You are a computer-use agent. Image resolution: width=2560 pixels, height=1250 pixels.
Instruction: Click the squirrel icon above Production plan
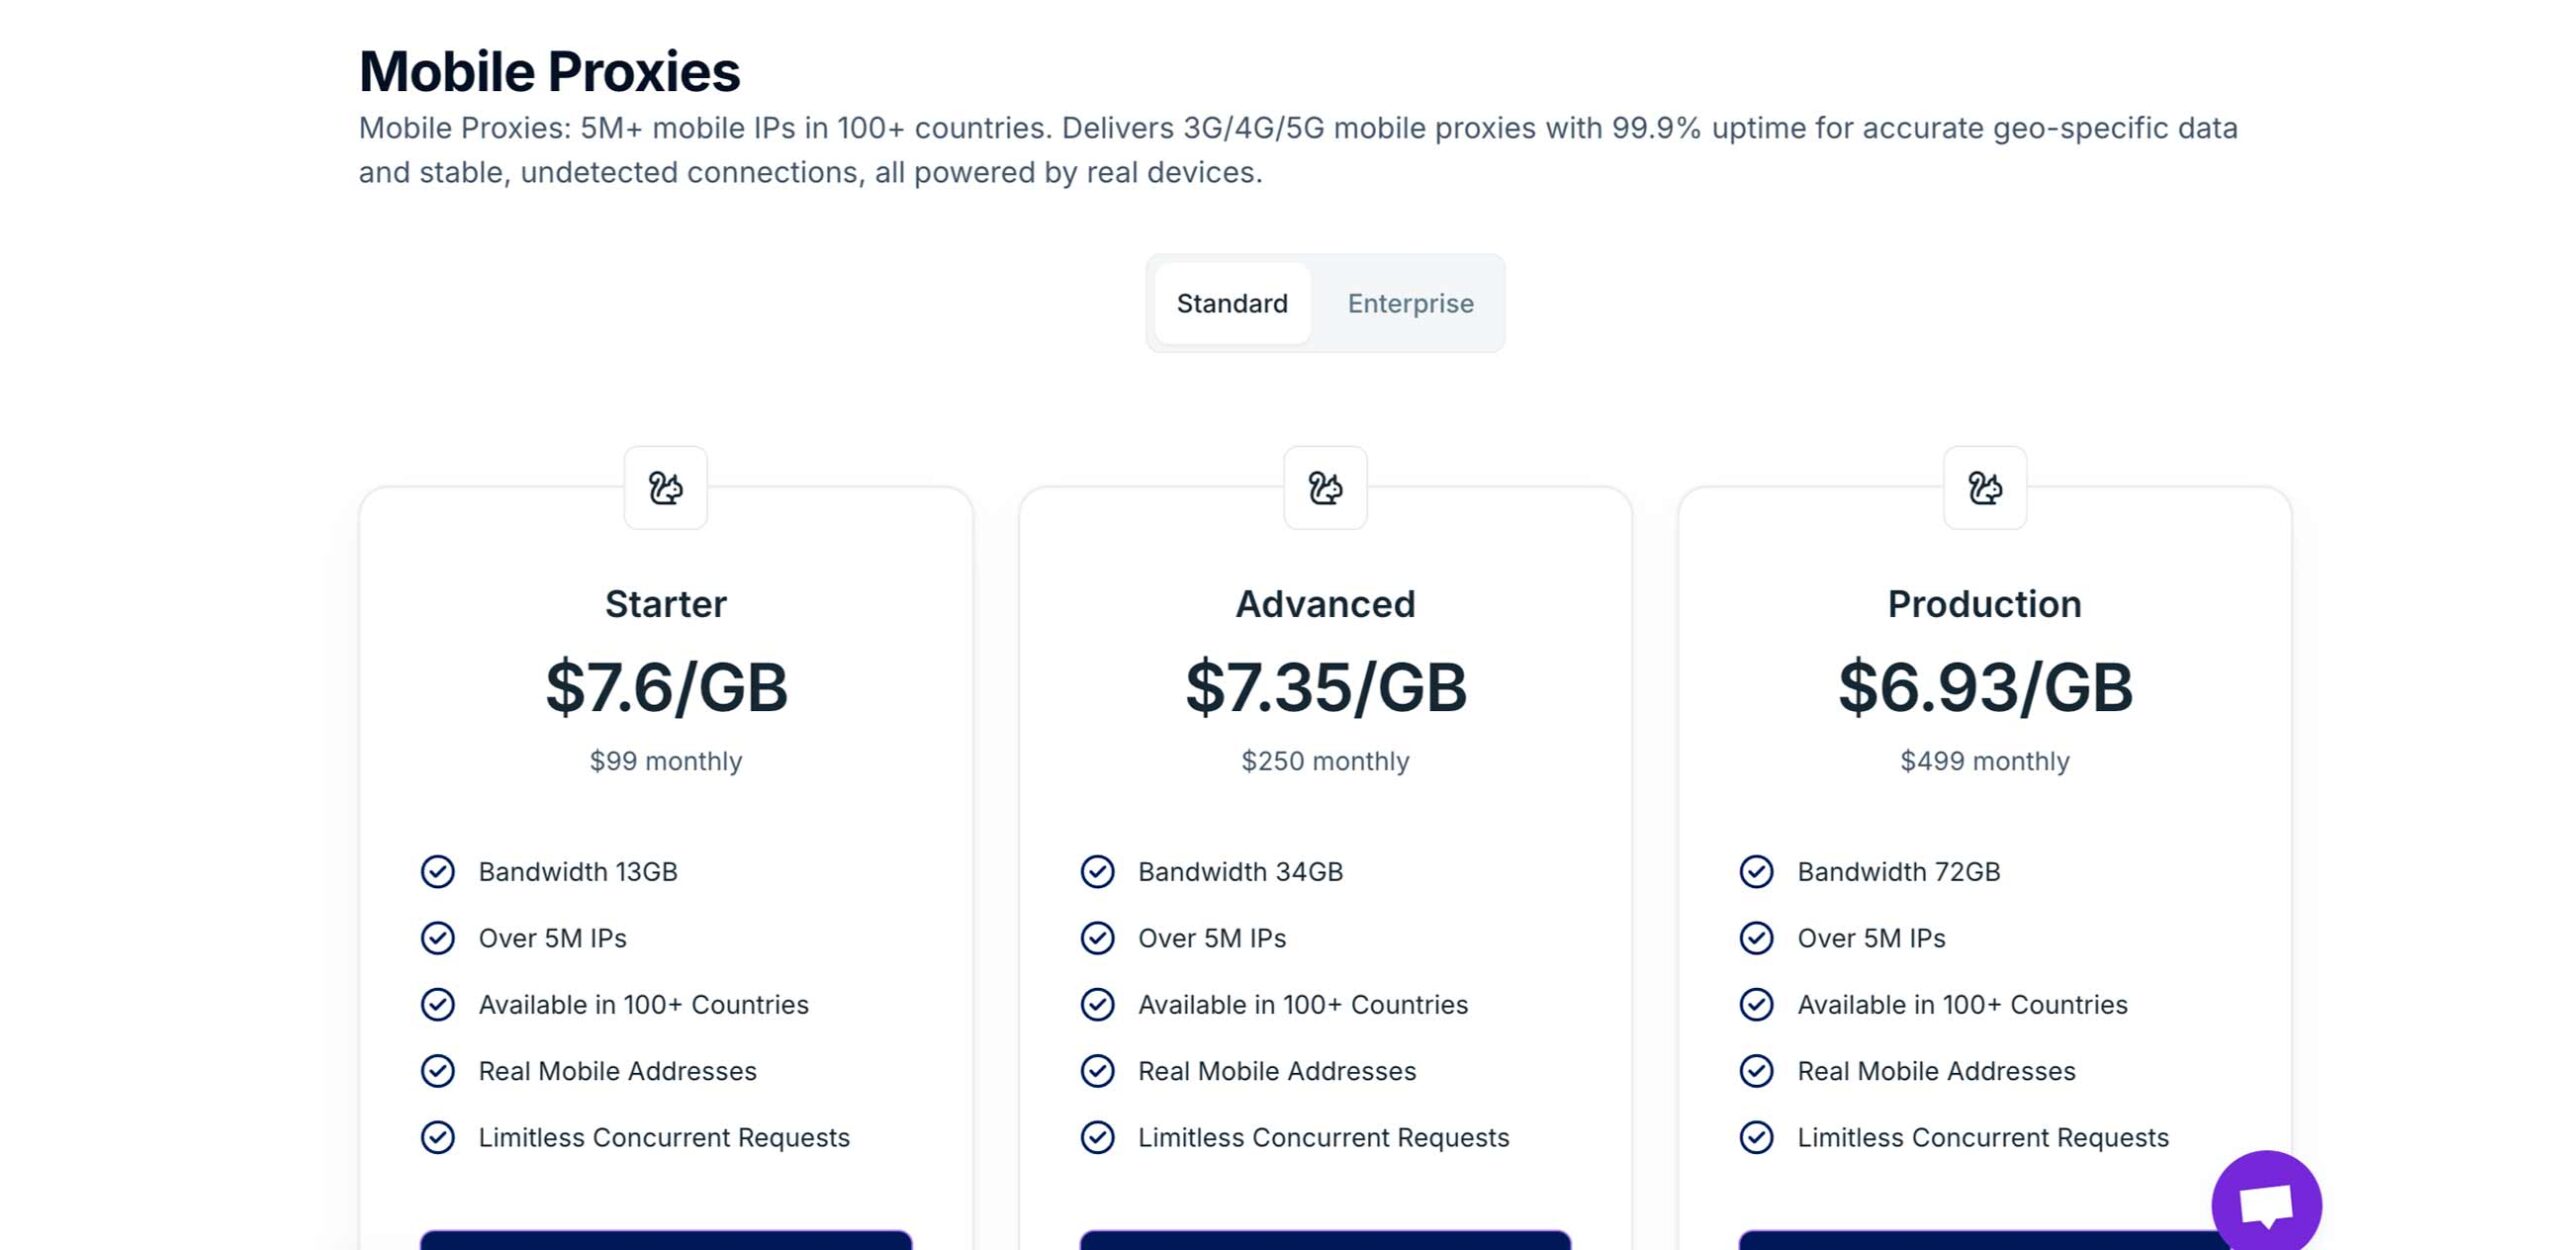[x=1984, y=488]
